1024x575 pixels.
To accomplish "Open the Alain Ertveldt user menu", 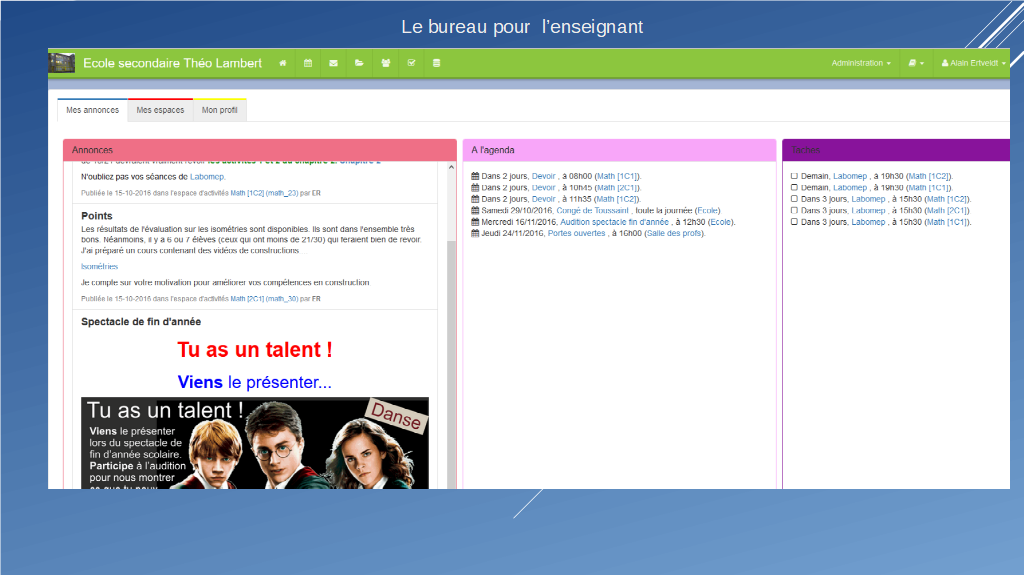I will [973, 63].
